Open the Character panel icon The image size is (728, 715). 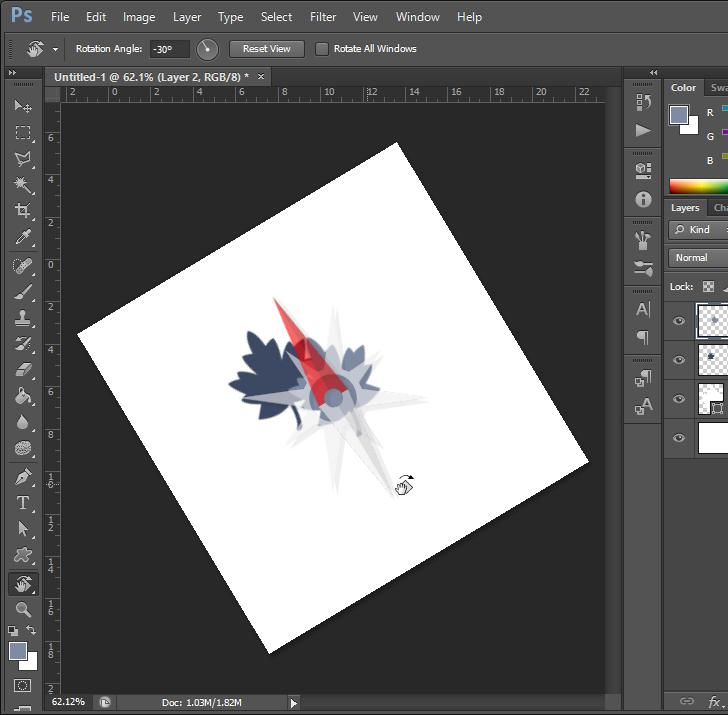[x=643, y=309]
